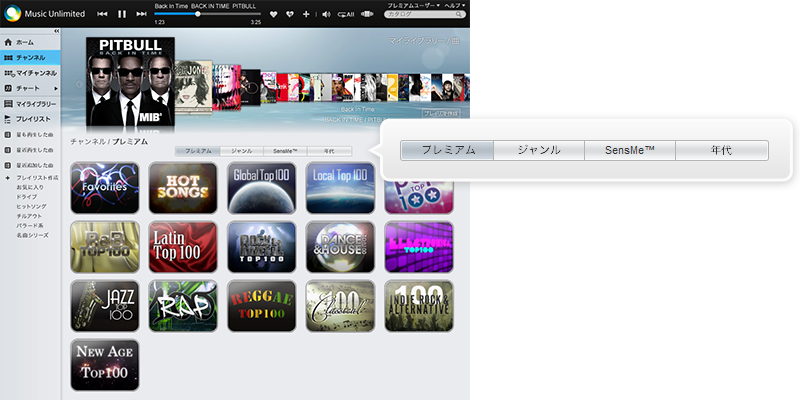Skip to the previous track
The height and width of the screenshot is (400, 800).
103,14
